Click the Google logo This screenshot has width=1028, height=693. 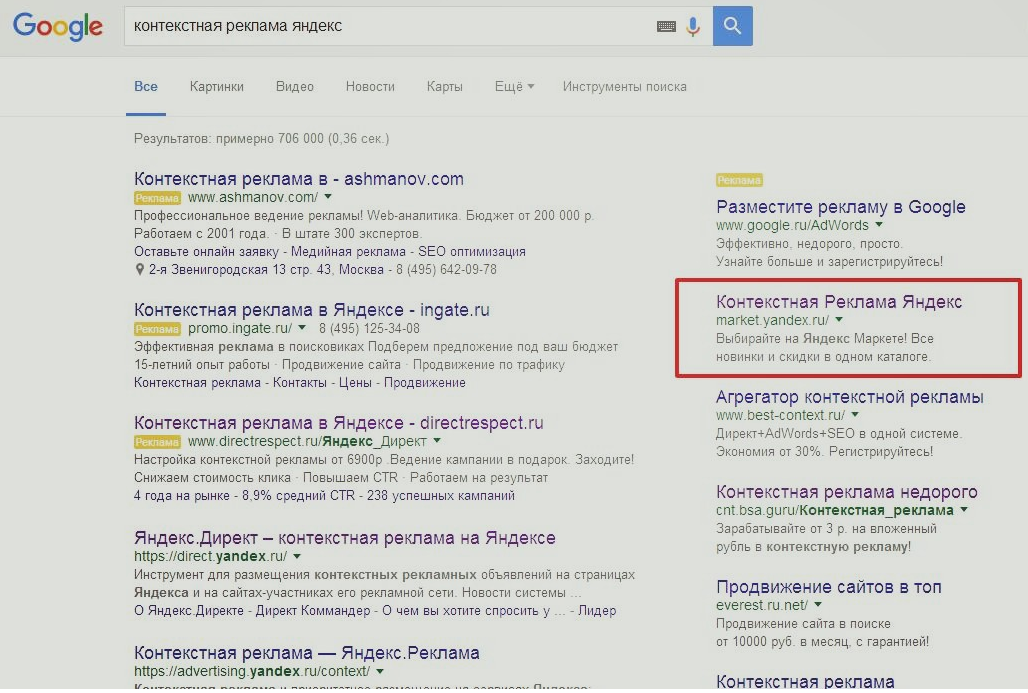point(57,26)
